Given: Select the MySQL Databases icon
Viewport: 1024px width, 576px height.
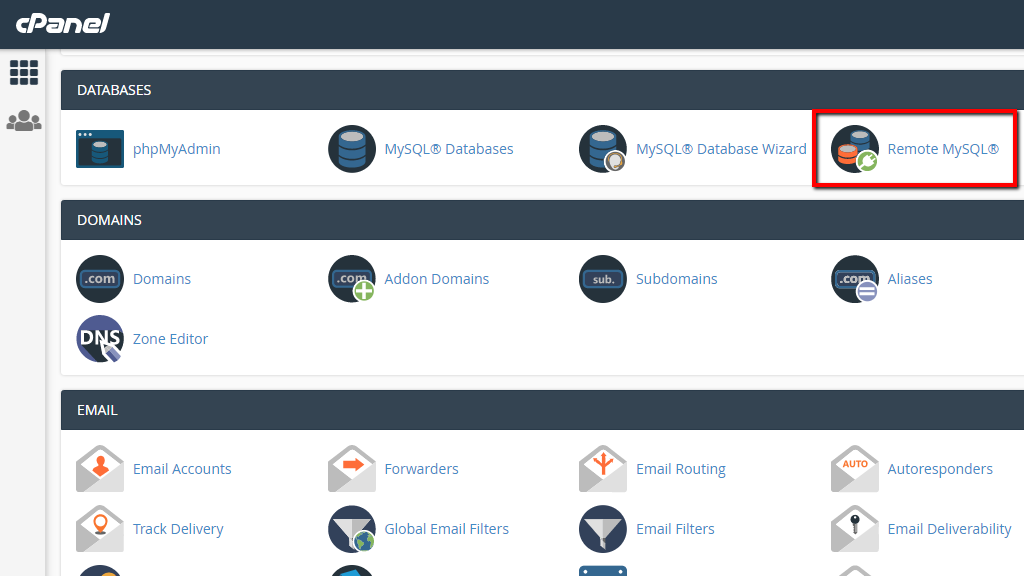Looking at the screenshot, I should (352, 148).
